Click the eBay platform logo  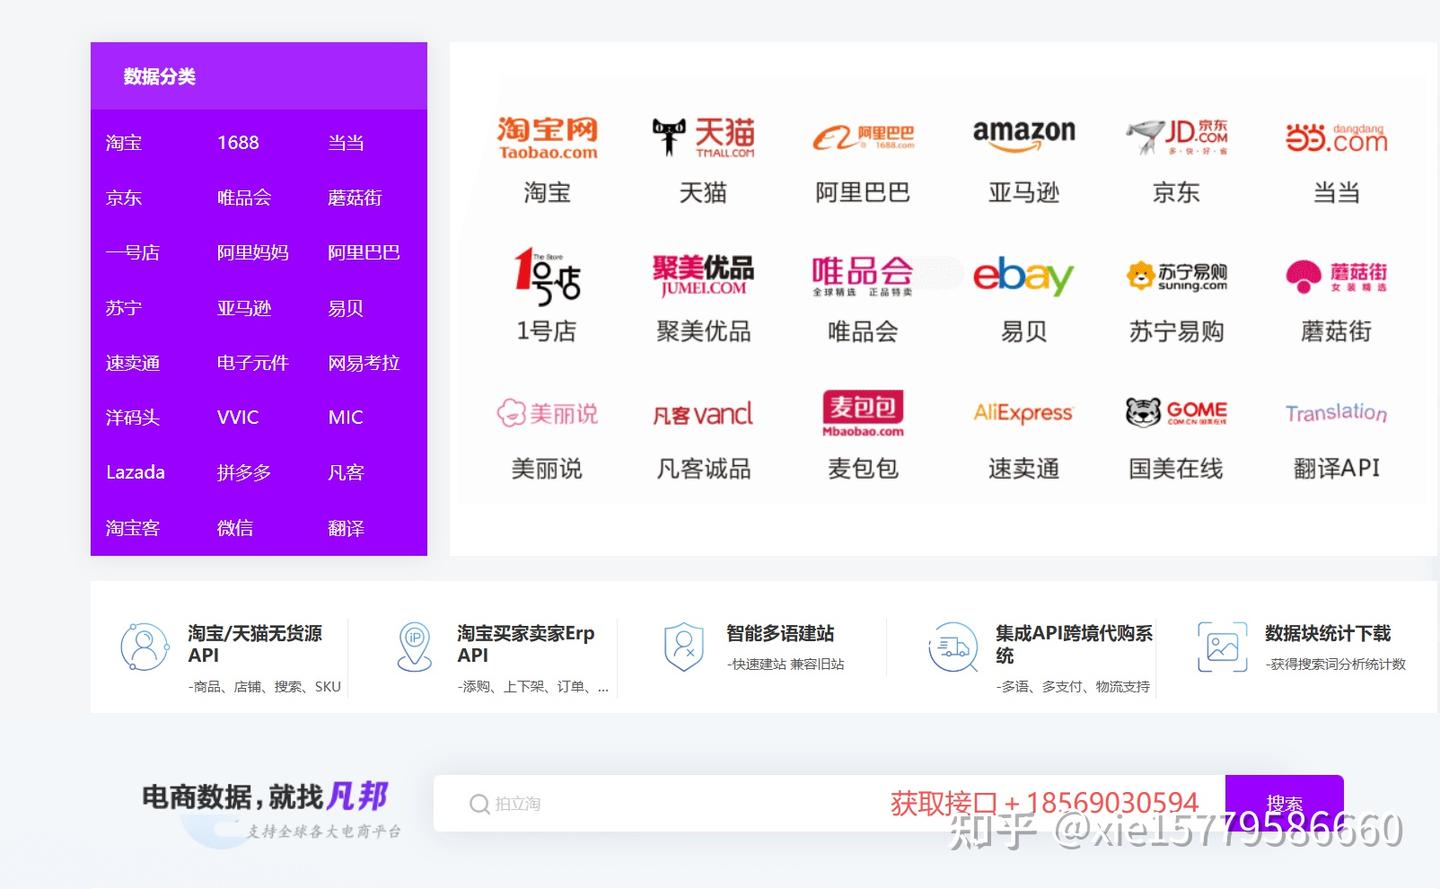1022,276
